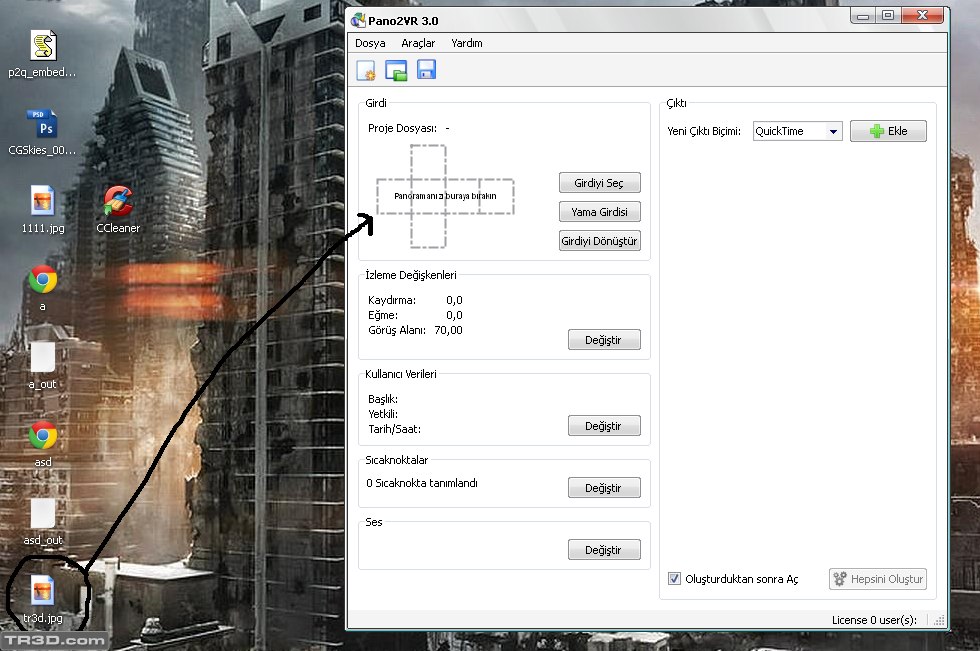The image size is (980, 651).
Task: Select the CCleaner desktop icon
Action: (x=118, y=203)
